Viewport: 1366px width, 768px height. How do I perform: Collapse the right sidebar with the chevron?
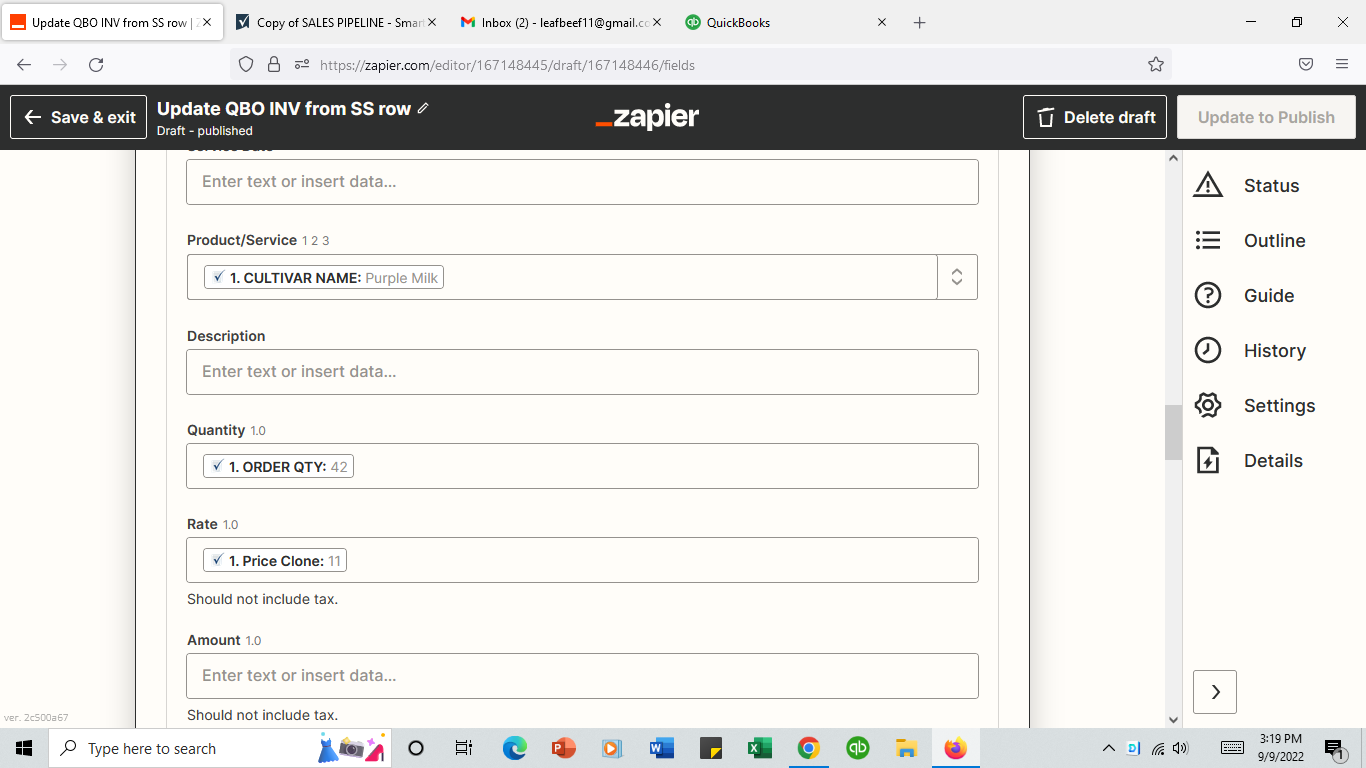tap(1215, 691)
